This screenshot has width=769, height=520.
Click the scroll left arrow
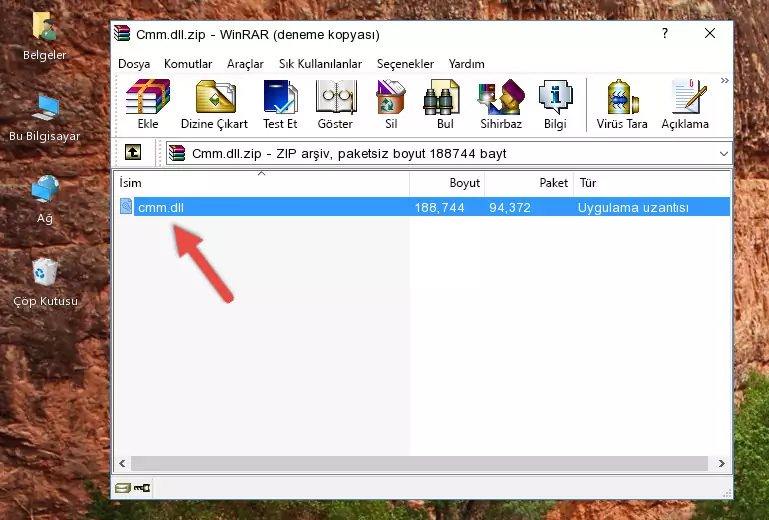coord(122,463)
